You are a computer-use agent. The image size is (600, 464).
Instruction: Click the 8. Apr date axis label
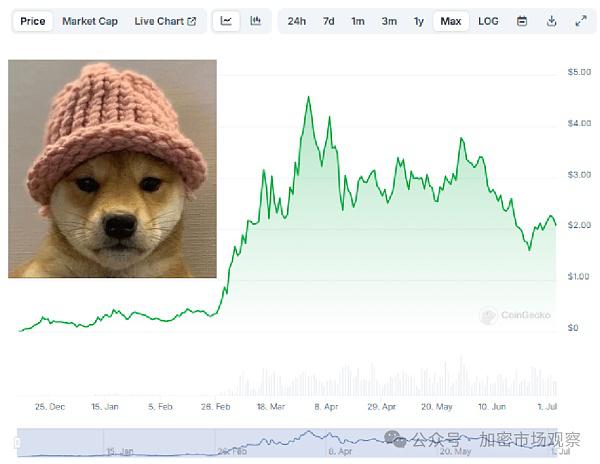(326, 407)
